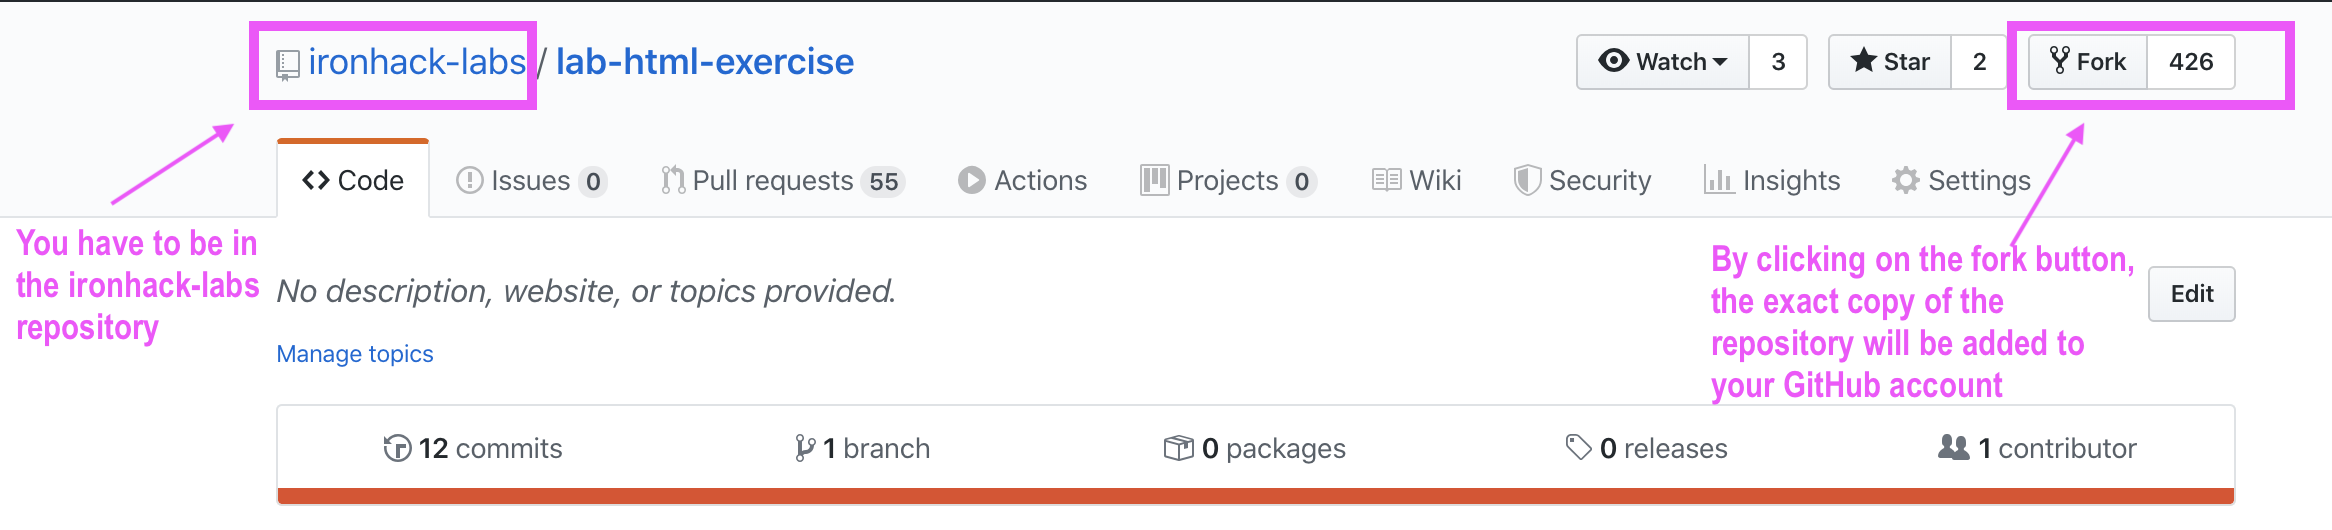Fork the repository with the Fork button
Viewport: 2332px width, 530px height.
point(2088,62)
